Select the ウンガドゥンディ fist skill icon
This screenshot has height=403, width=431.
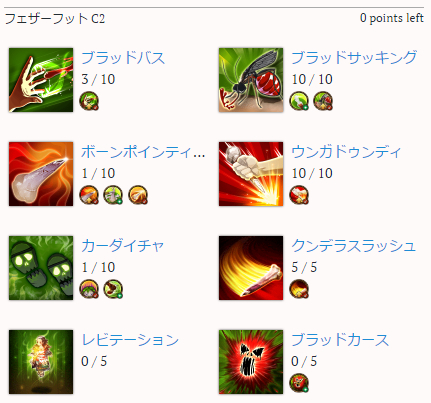(251, 174)
